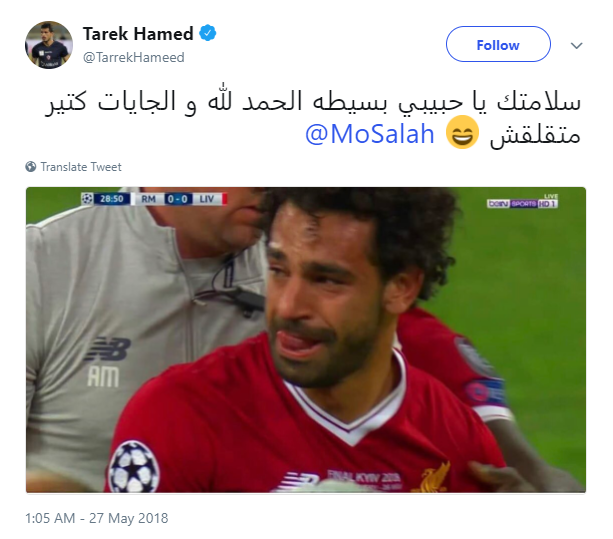The width and height of the screenshot is (613, 539).
Task: Click the Translate Tweet link
Action: (81, 167)
